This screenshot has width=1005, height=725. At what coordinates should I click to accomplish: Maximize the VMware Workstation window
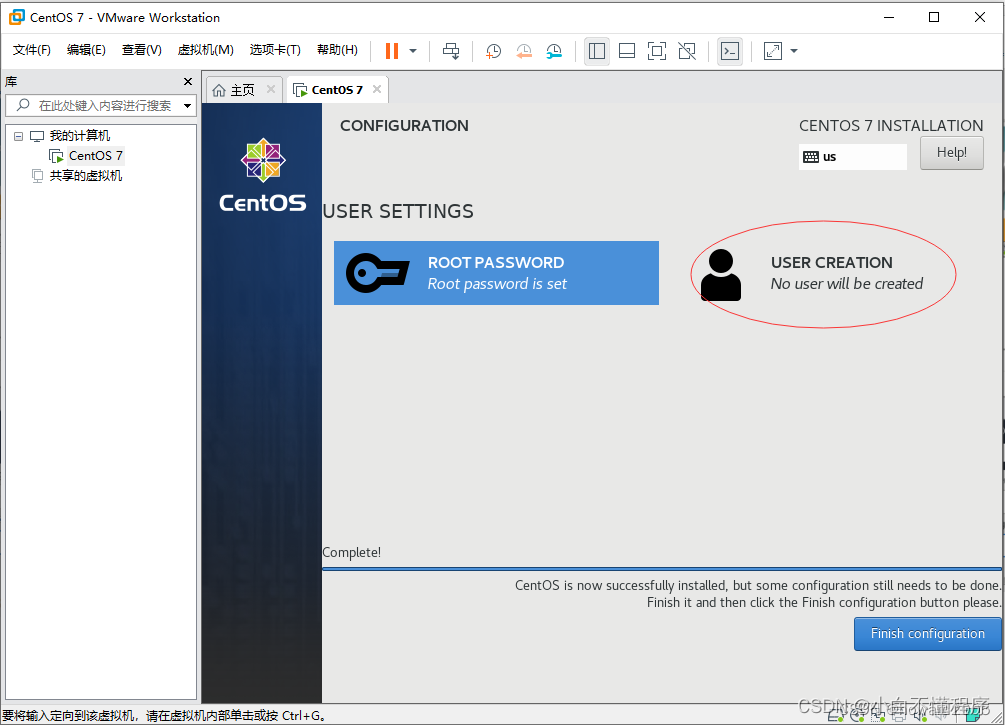pyautogui.click(x=934, y=17)
